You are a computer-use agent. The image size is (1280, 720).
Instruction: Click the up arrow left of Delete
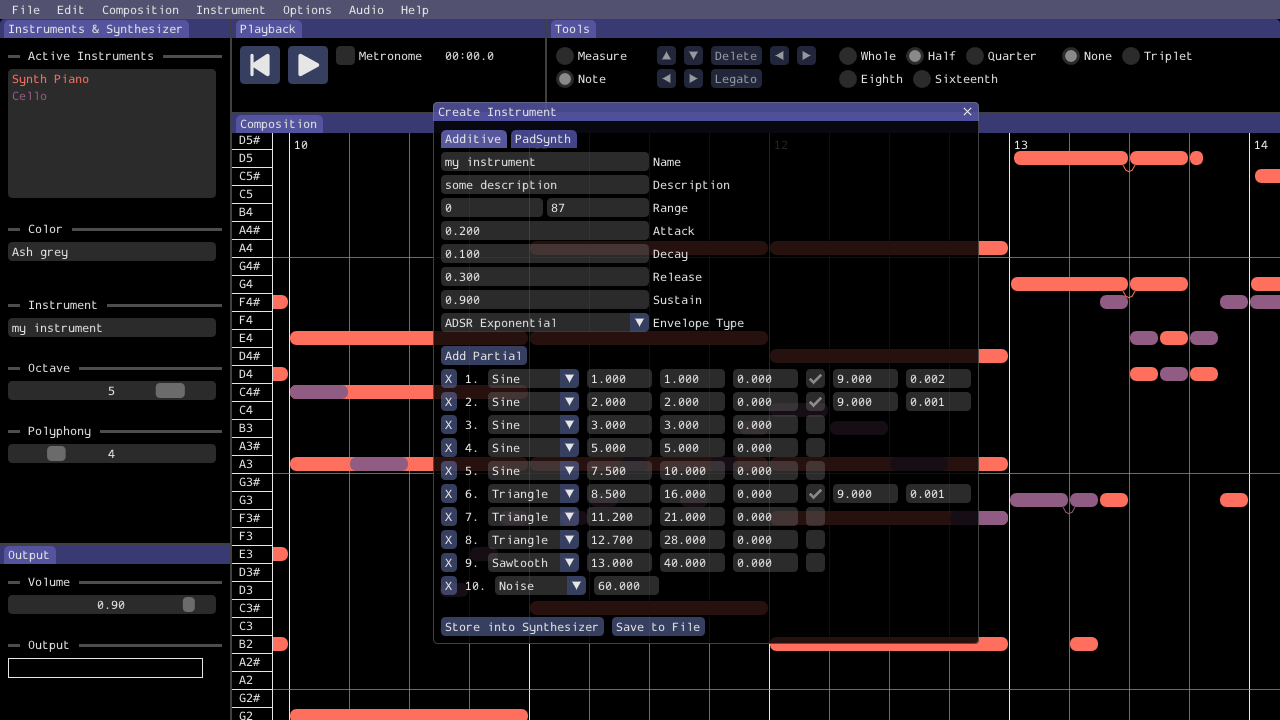click(666, 56)
